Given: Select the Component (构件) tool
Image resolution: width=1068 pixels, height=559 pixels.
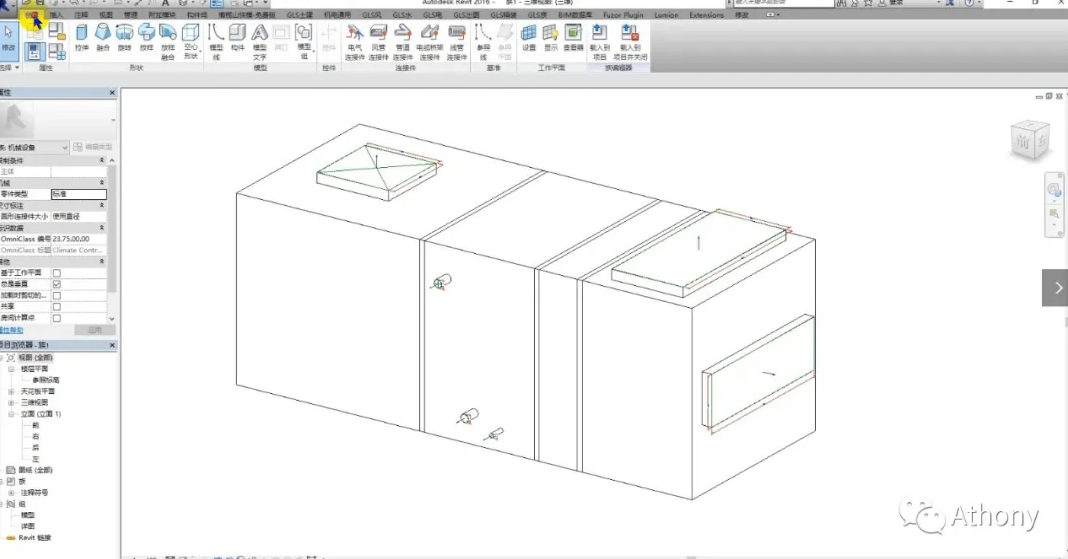Looking at the screenshot, I should (x=238, y=38).
